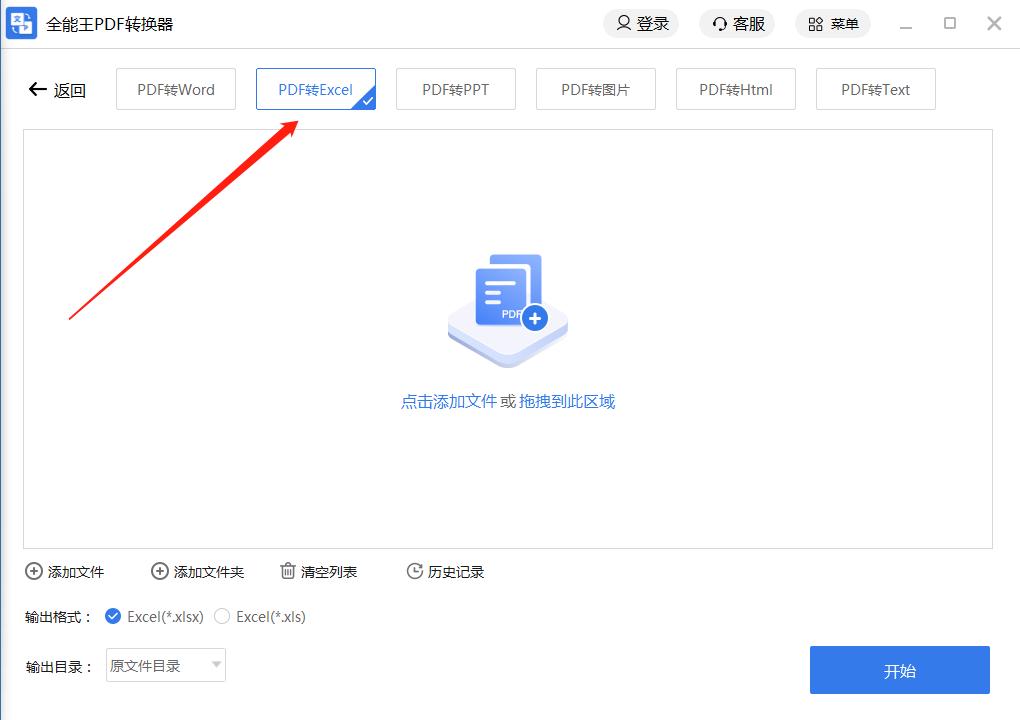Switch to PDF转PPT tab
This screenshot has width=1020, height=720.
456,89
